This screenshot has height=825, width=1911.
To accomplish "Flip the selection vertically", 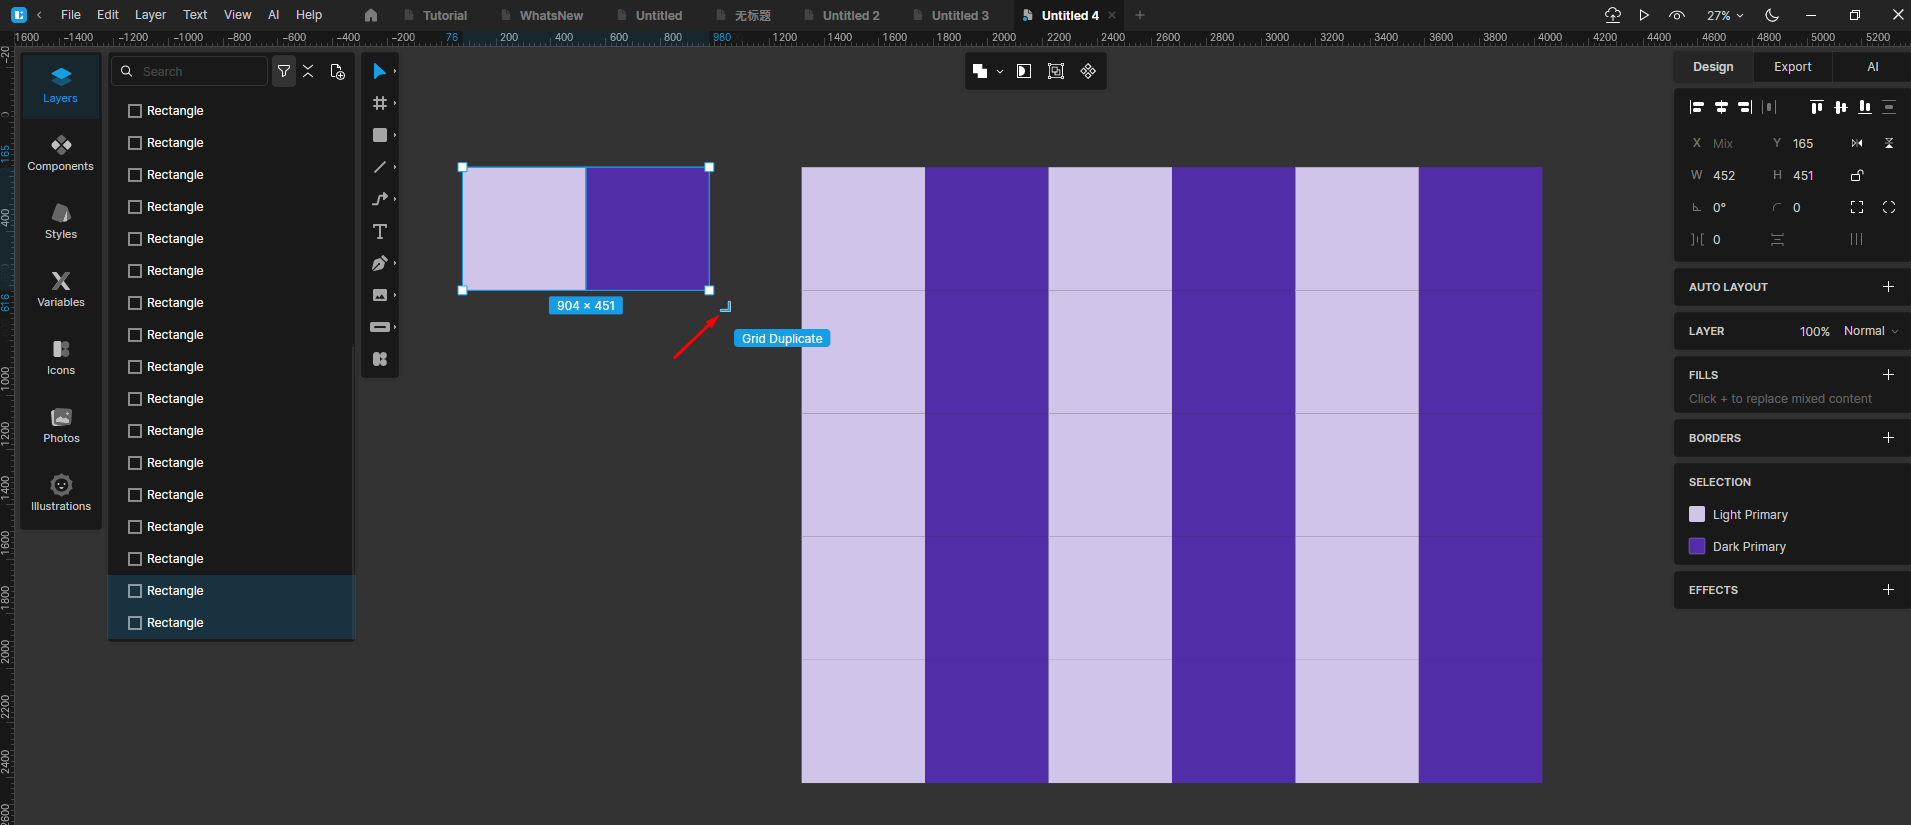I will coord(1889,143).
